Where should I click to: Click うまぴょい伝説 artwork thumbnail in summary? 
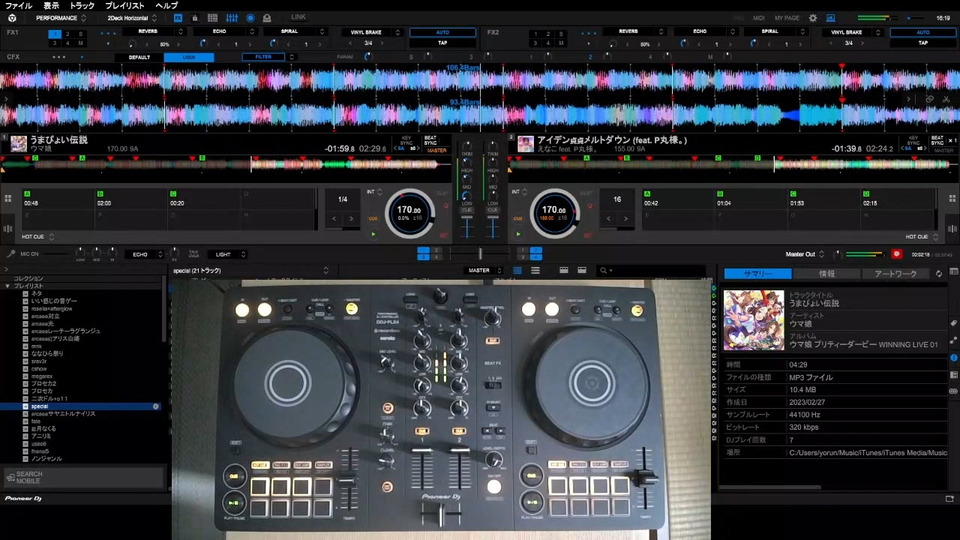pyautogui.click(x=753, y=320)
